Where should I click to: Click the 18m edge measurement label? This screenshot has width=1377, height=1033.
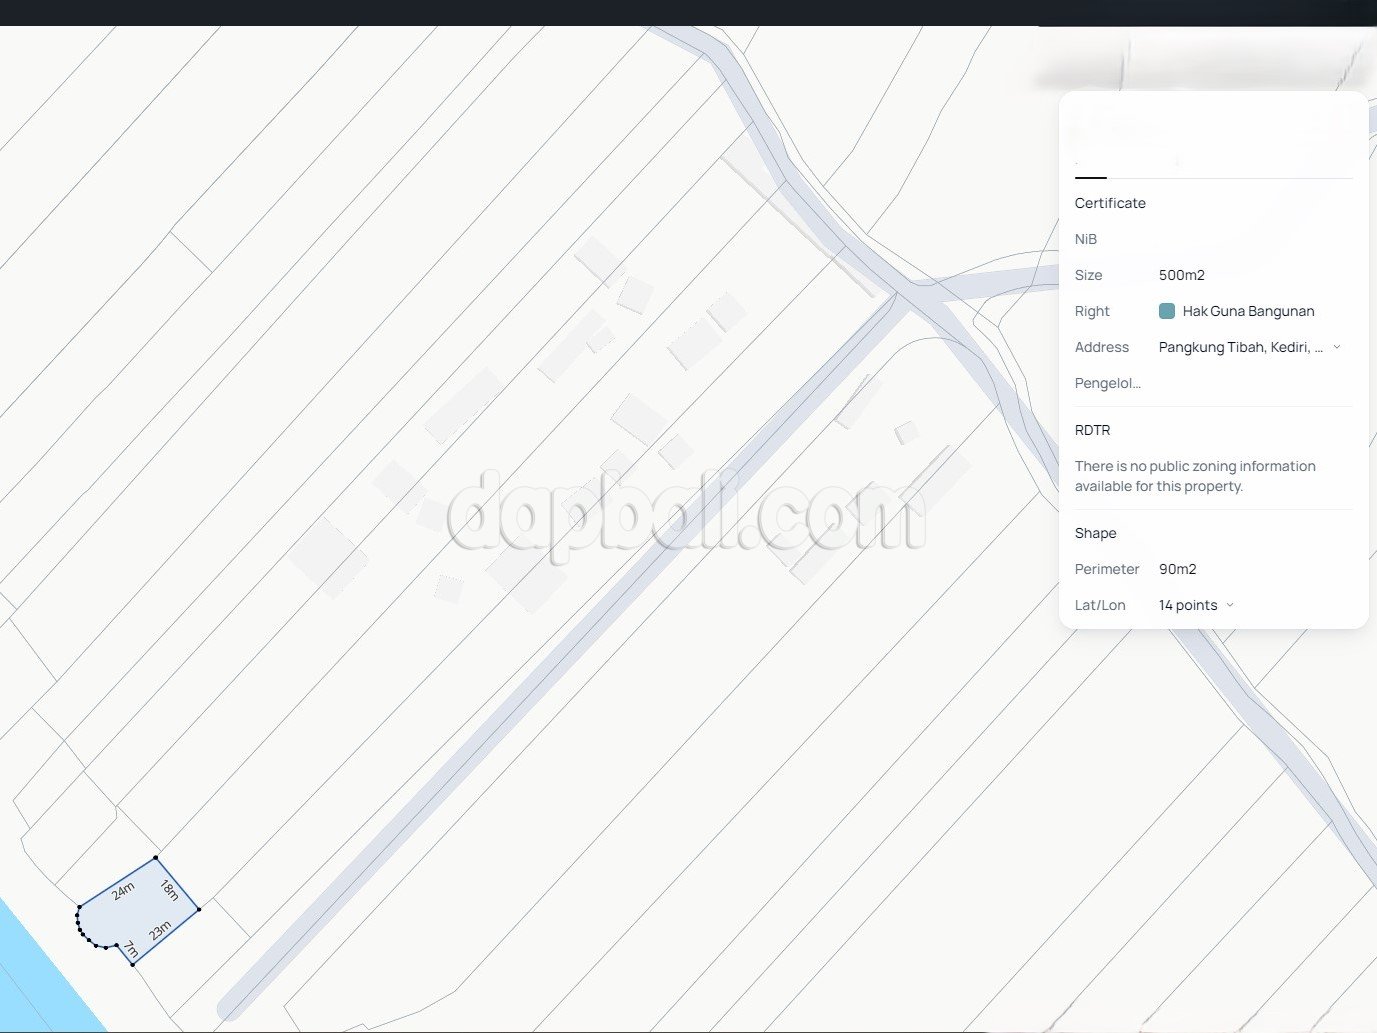click(170, 890)
